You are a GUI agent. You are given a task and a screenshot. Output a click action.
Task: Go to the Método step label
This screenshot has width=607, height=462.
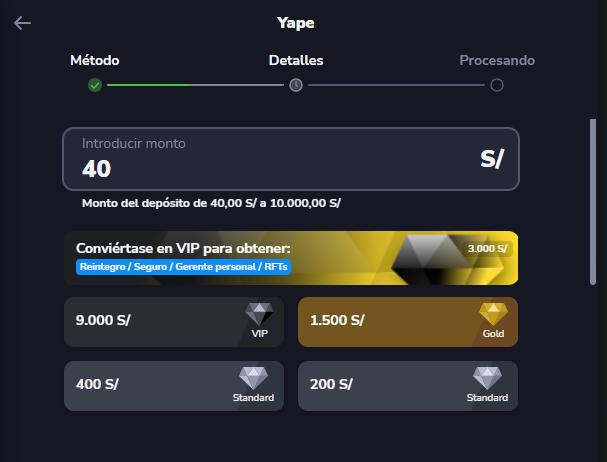point(95,60)
